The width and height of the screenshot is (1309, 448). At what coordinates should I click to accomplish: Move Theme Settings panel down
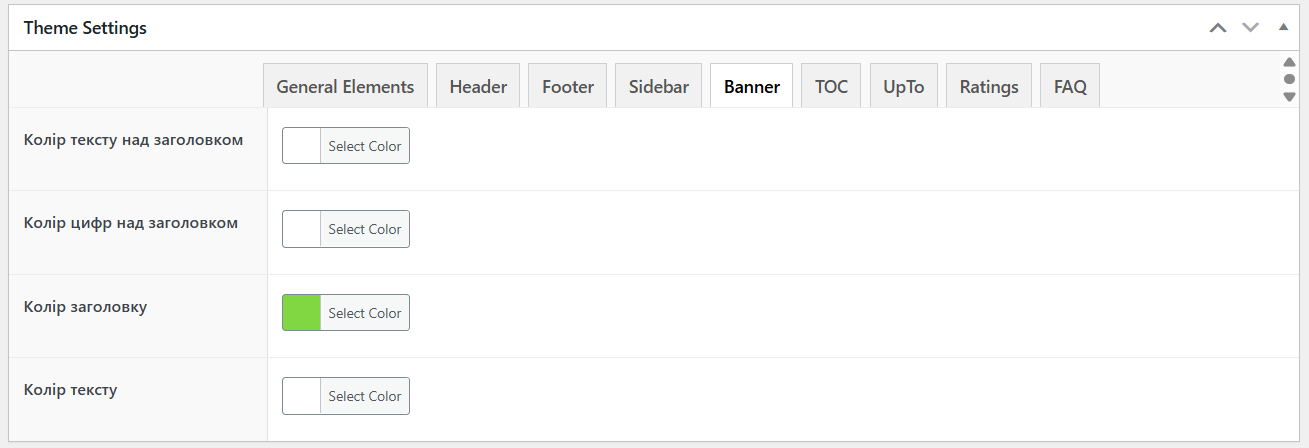[x=1250, y=28]
